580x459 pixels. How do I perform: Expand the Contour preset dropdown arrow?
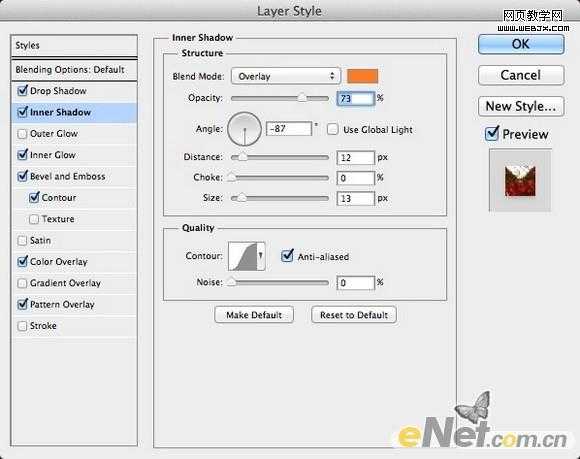(261, 256)
